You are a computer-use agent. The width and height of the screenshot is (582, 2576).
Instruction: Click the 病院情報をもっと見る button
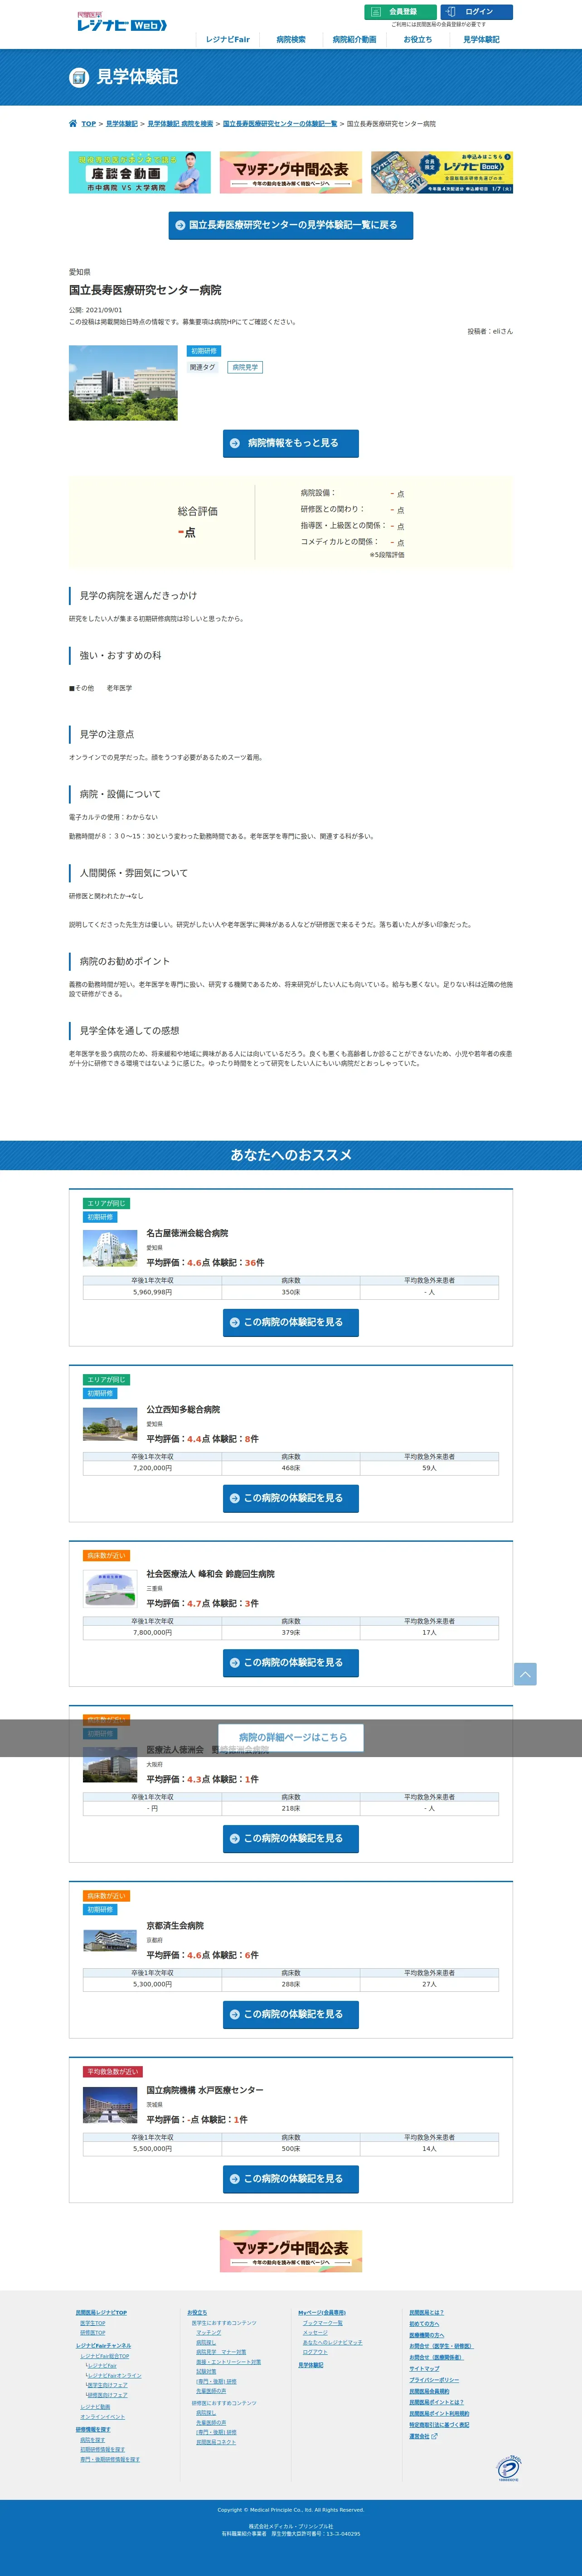point(291,443)
